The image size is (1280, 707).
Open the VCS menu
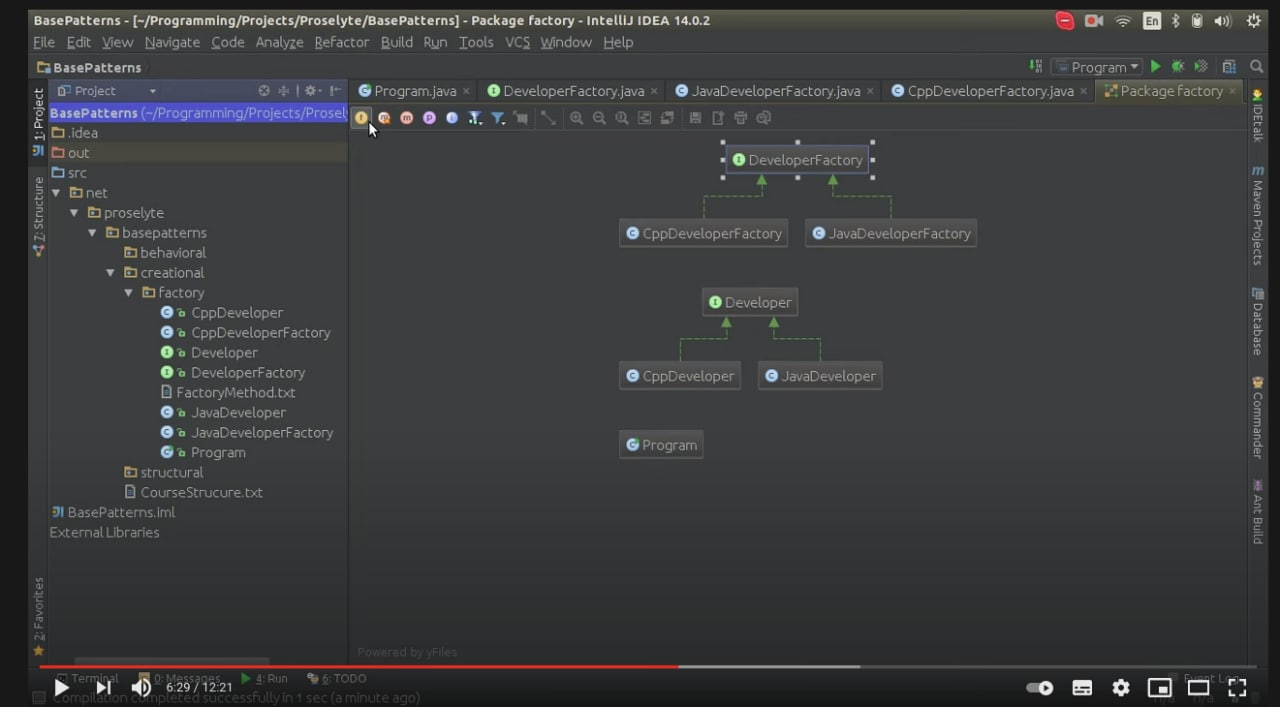click(x=517, y=42)
